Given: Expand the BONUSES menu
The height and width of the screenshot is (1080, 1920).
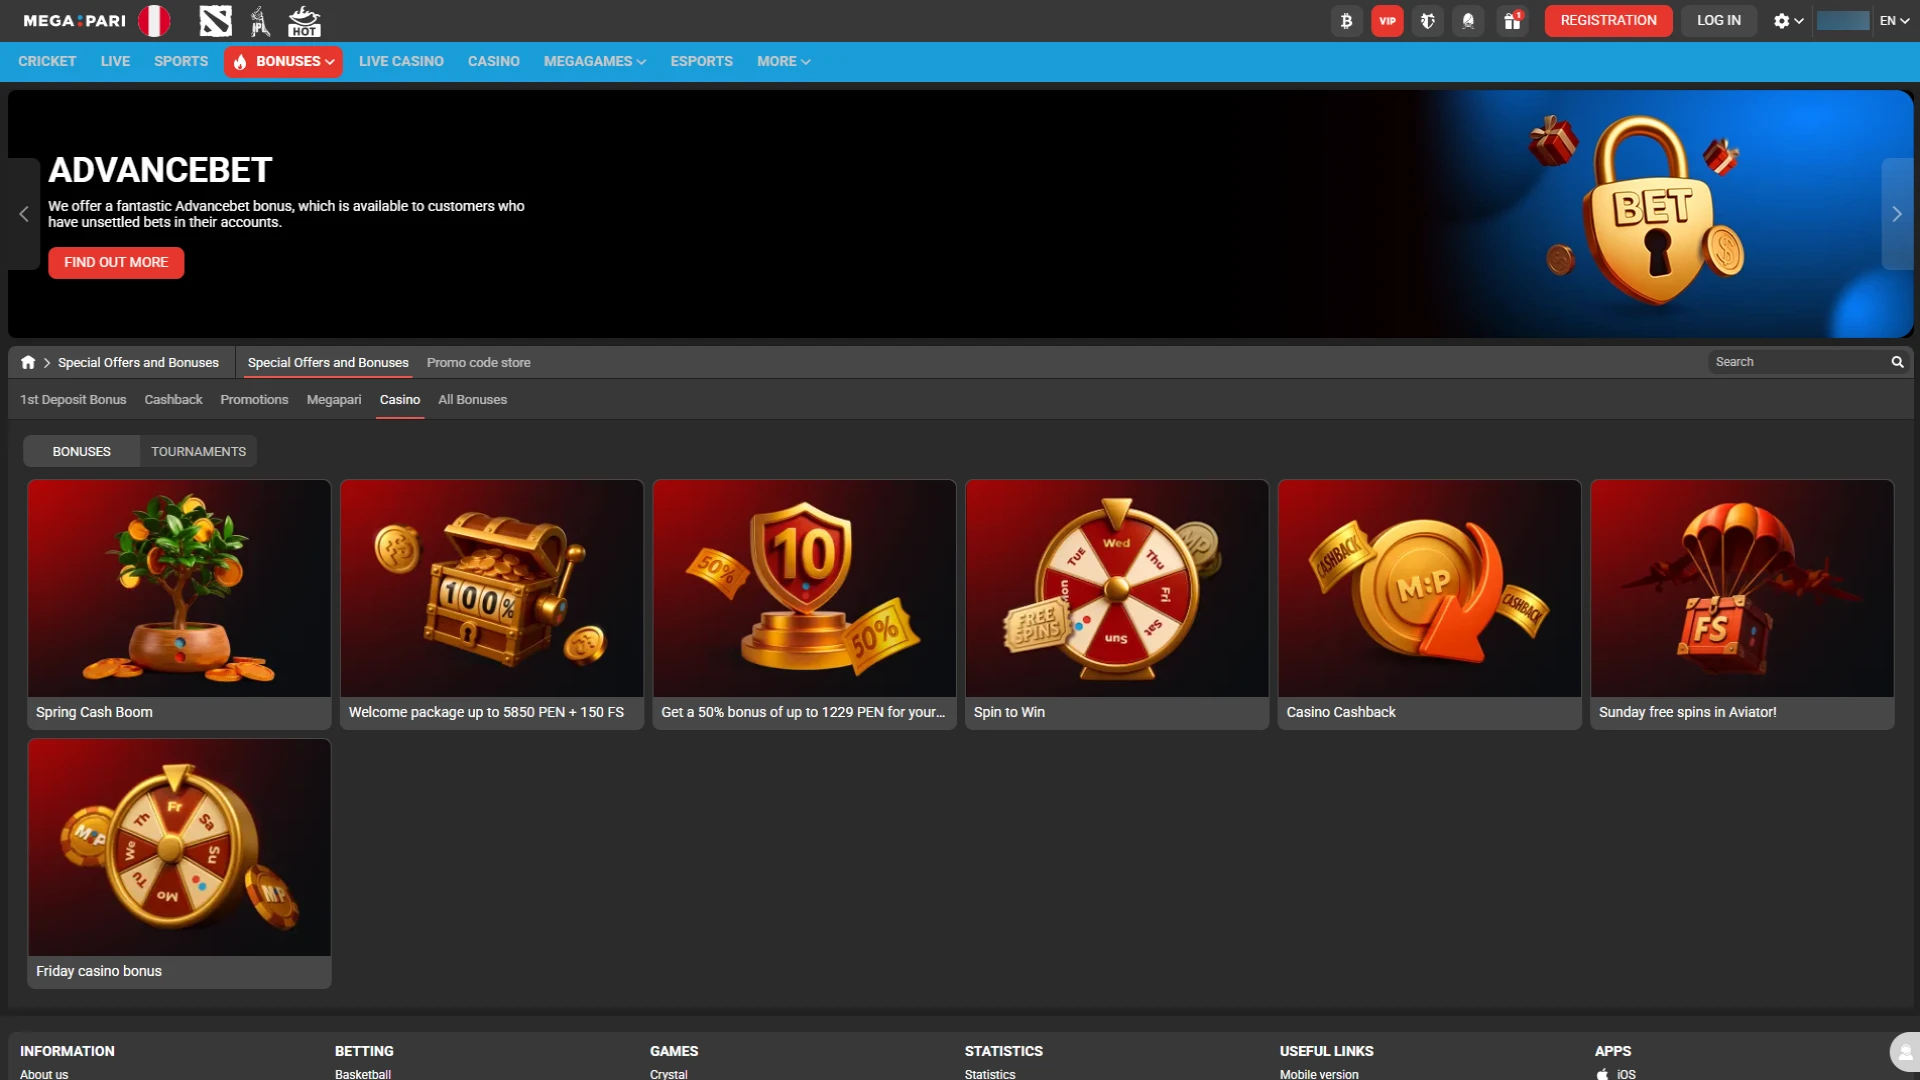Looking at the screenshot, I should tap(283, 62).
